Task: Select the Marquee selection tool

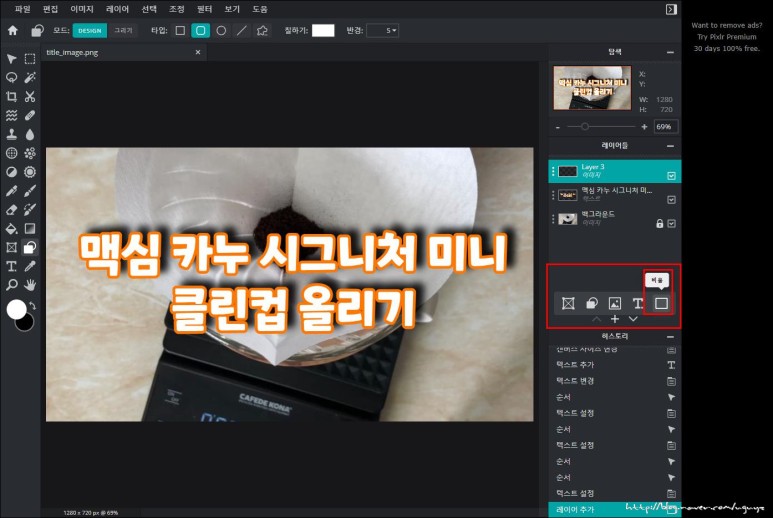Action: coord(30,59)
